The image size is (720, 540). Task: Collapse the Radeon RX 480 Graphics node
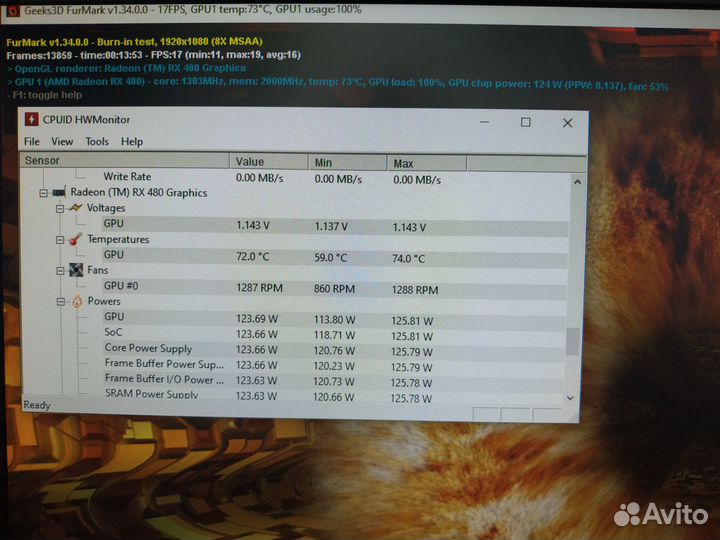(43, 193)
